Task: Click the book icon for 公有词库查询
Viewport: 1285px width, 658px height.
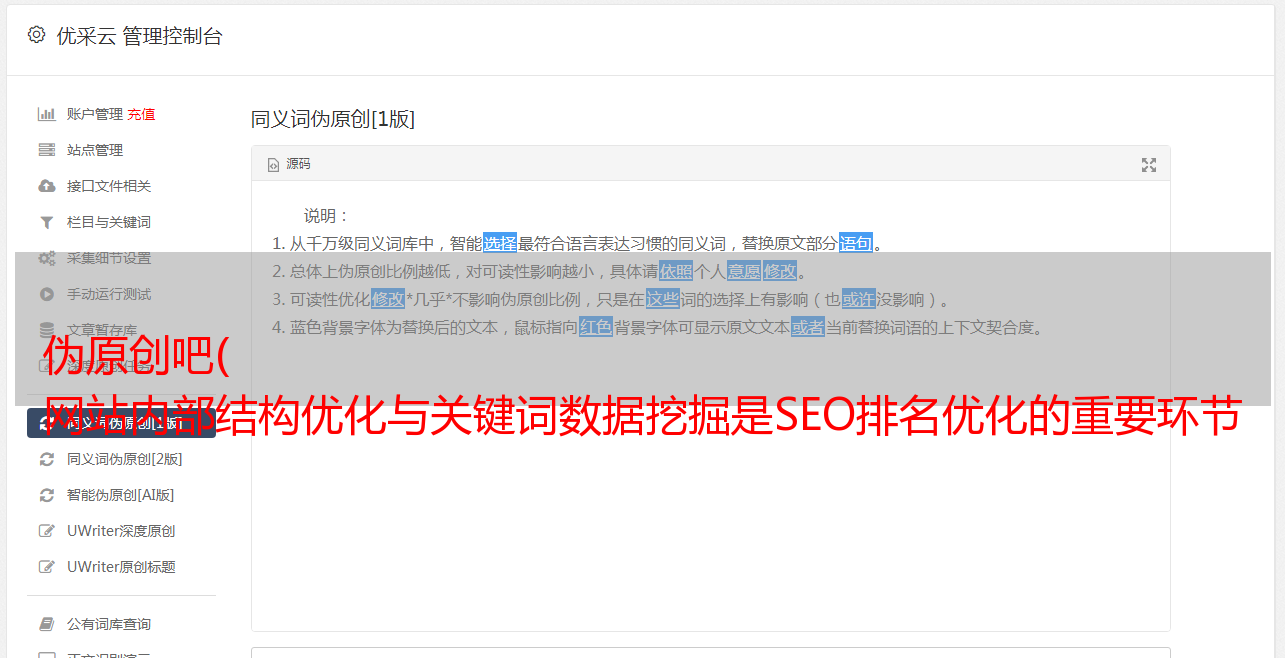Action: (x=46, y=624)
